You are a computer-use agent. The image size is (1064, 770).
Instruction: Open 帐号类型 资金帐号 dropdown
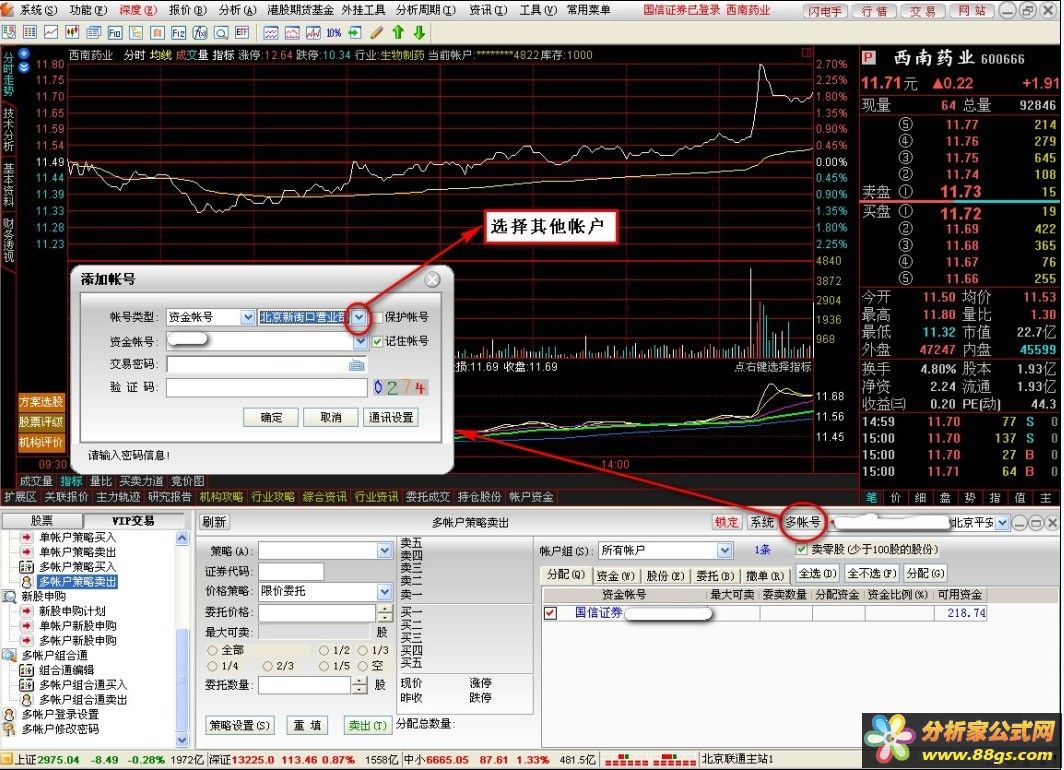[x=247, y=317]
